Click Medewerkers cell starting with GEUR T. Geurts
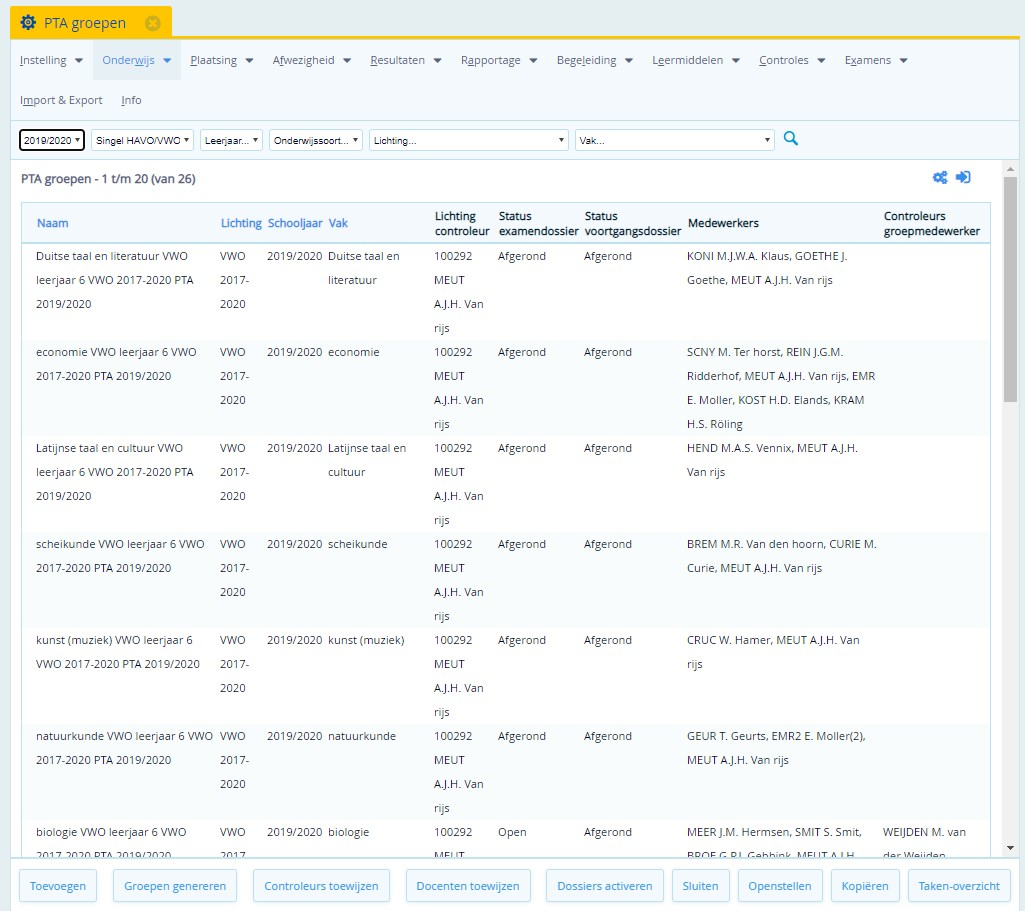This screenshot has height=911, width=1025. 776,748
